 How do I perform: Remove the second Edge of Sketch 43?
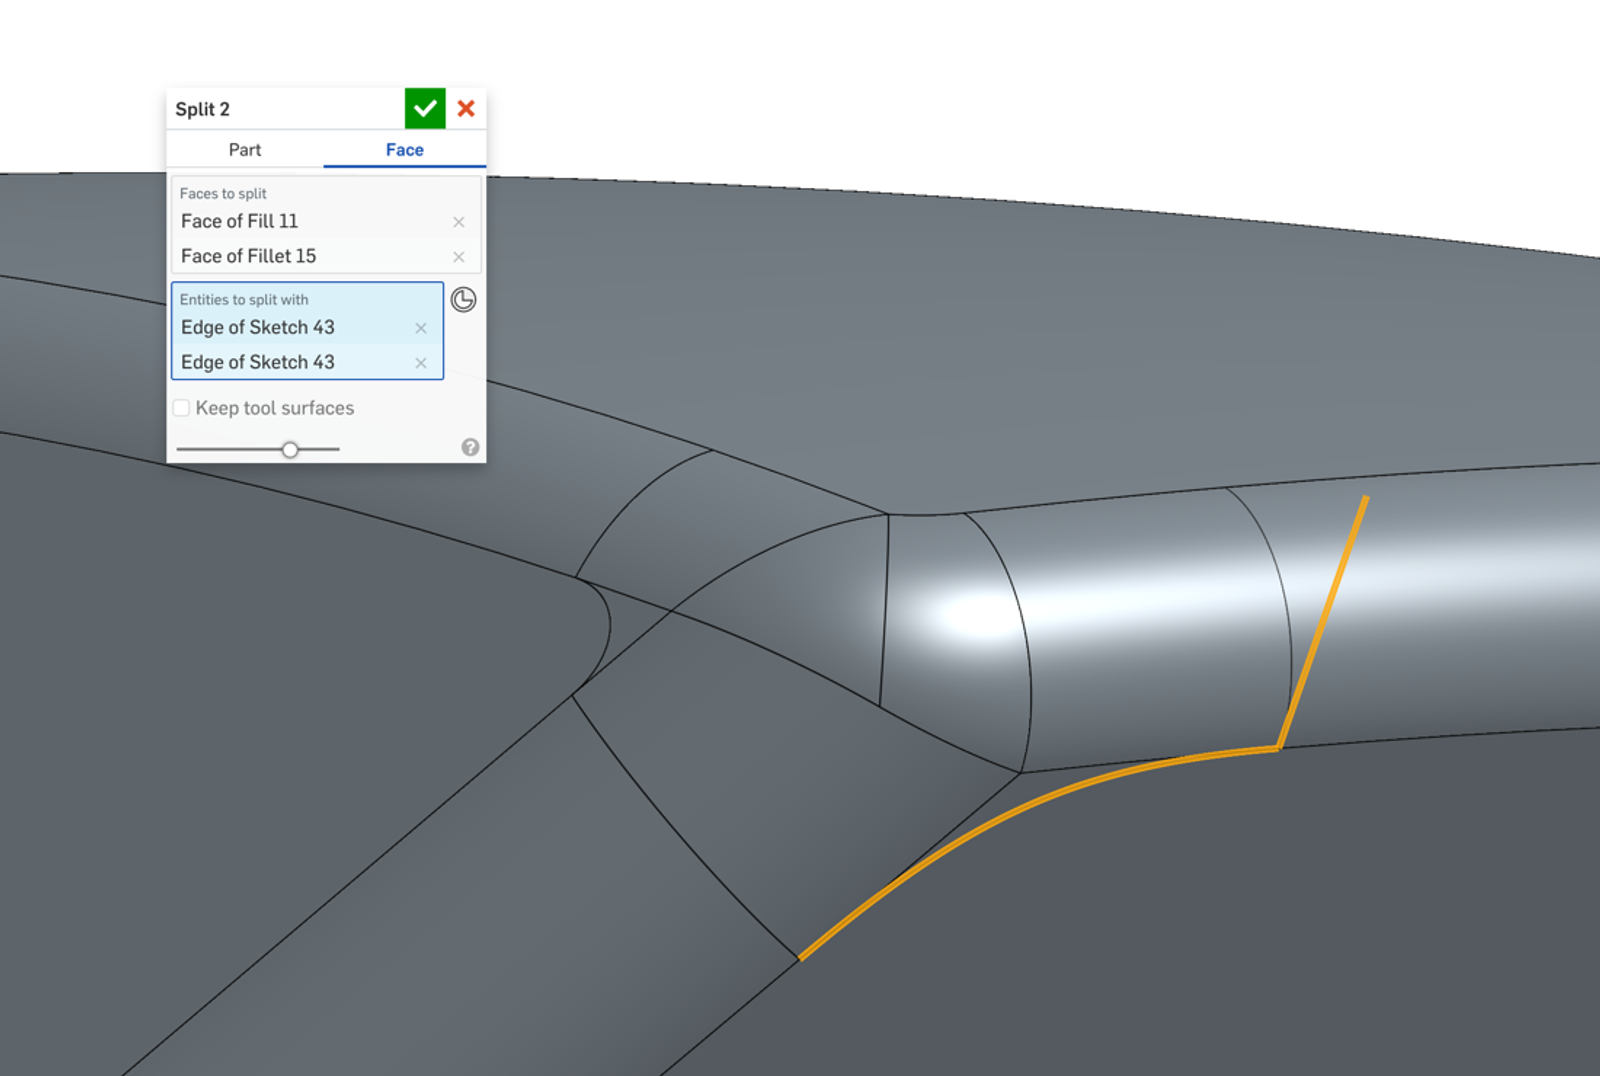pos(421,363)
